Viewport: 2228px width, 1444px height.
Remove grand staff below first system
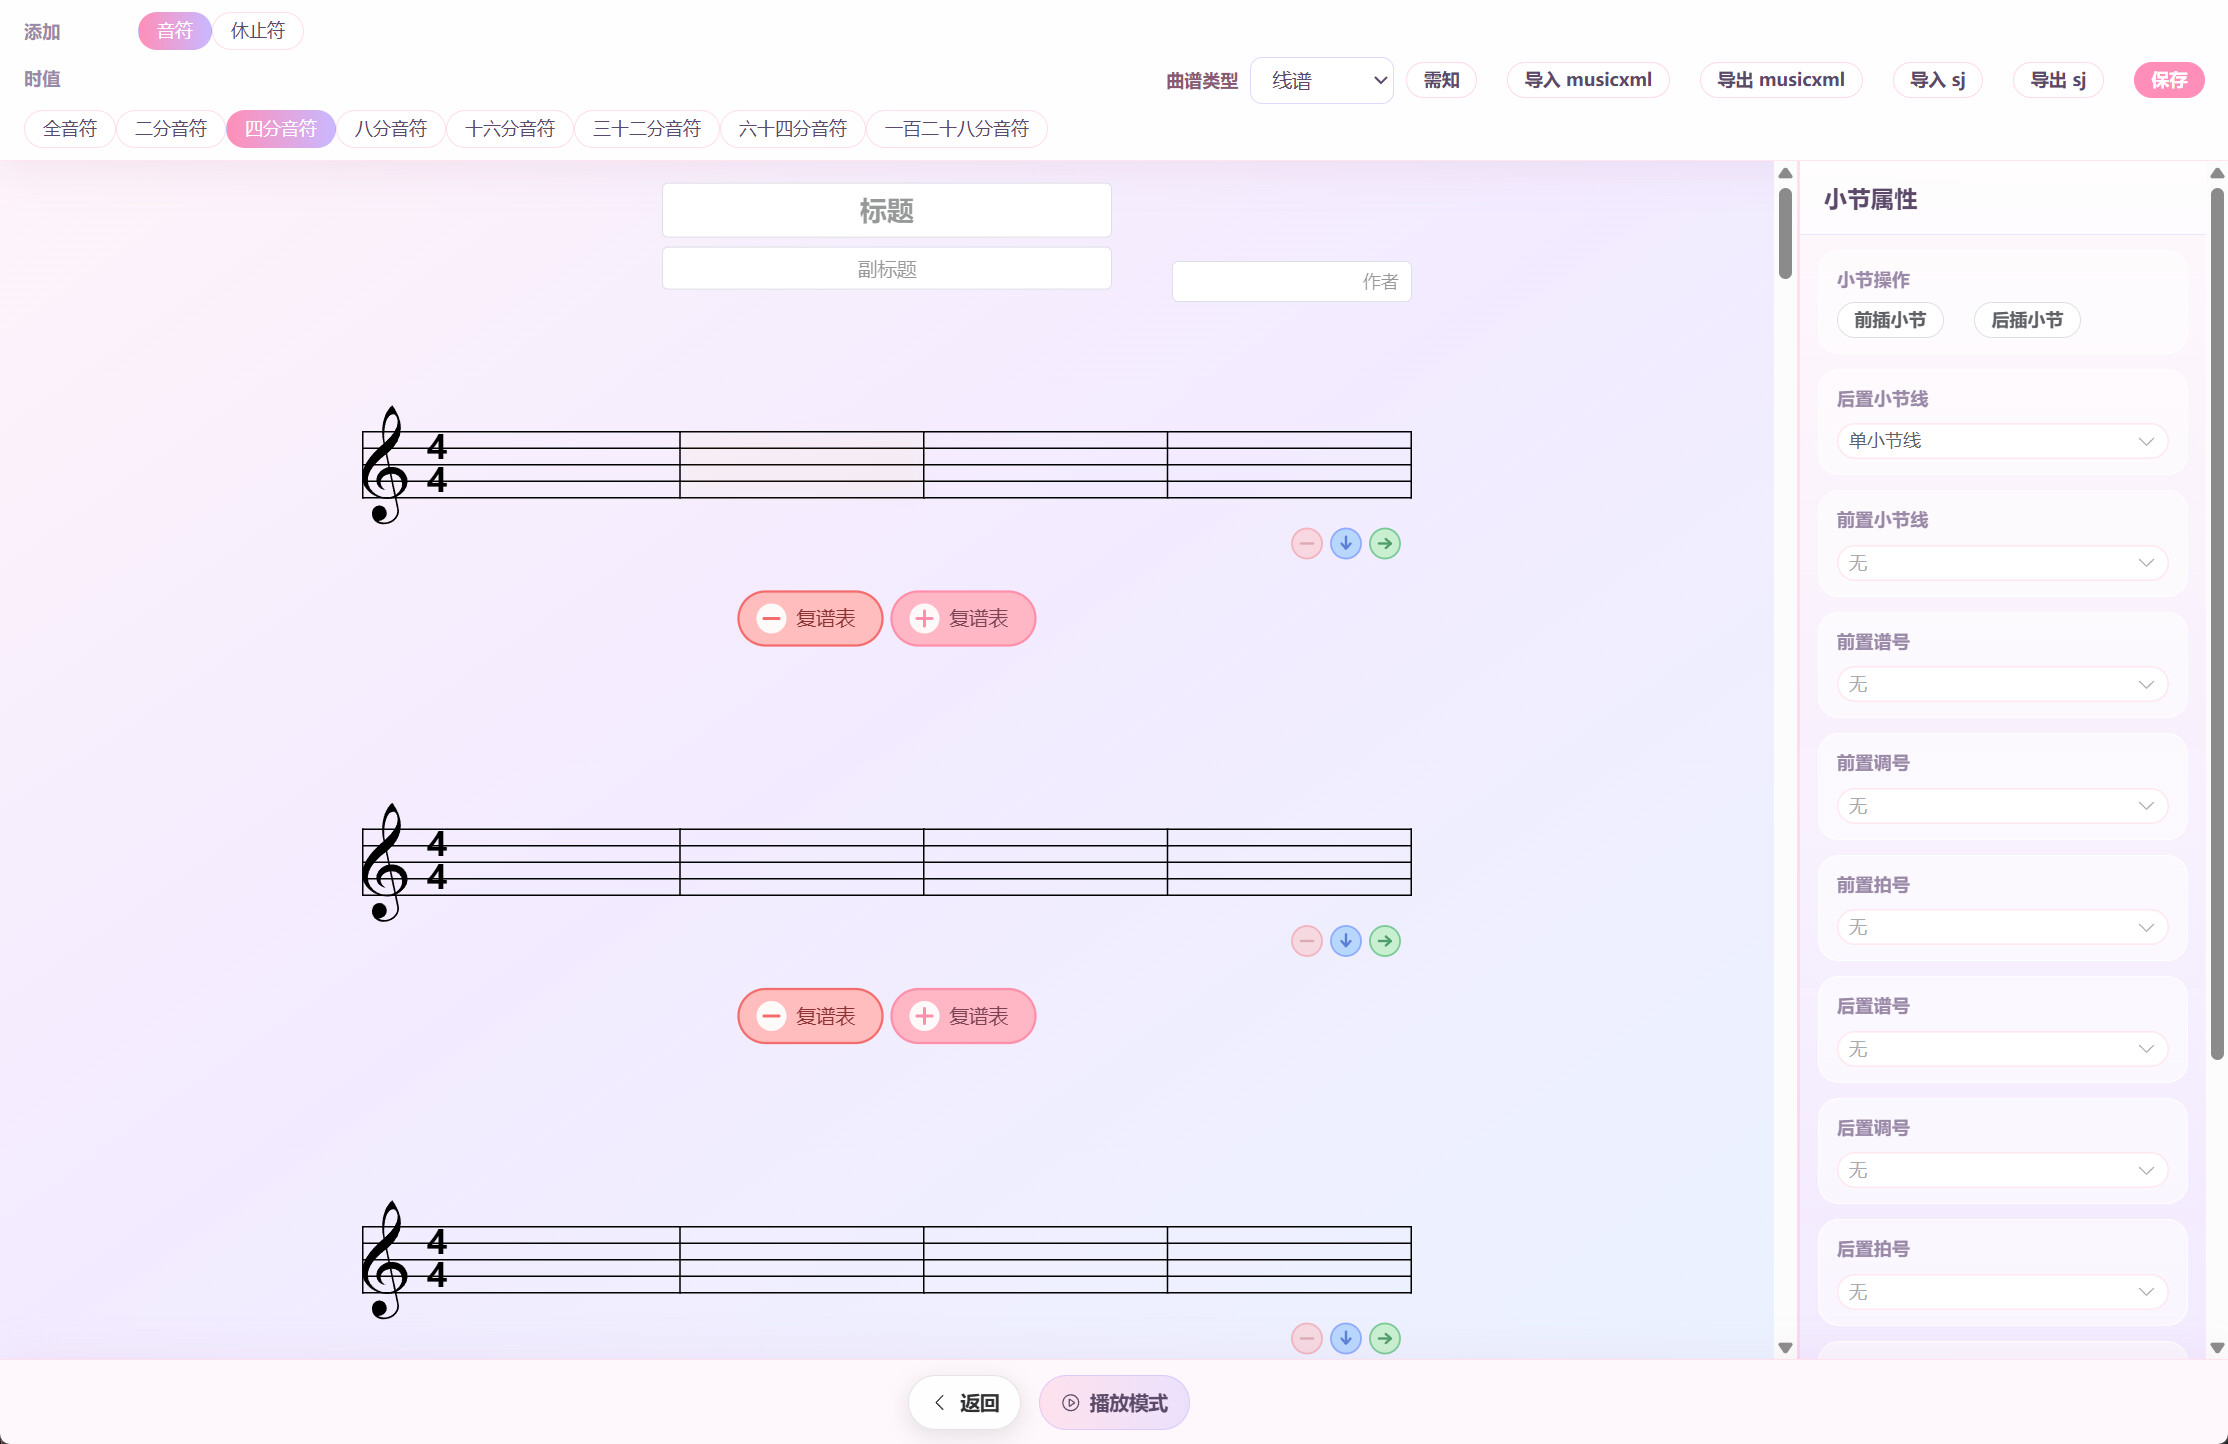[x=810, y=619]
